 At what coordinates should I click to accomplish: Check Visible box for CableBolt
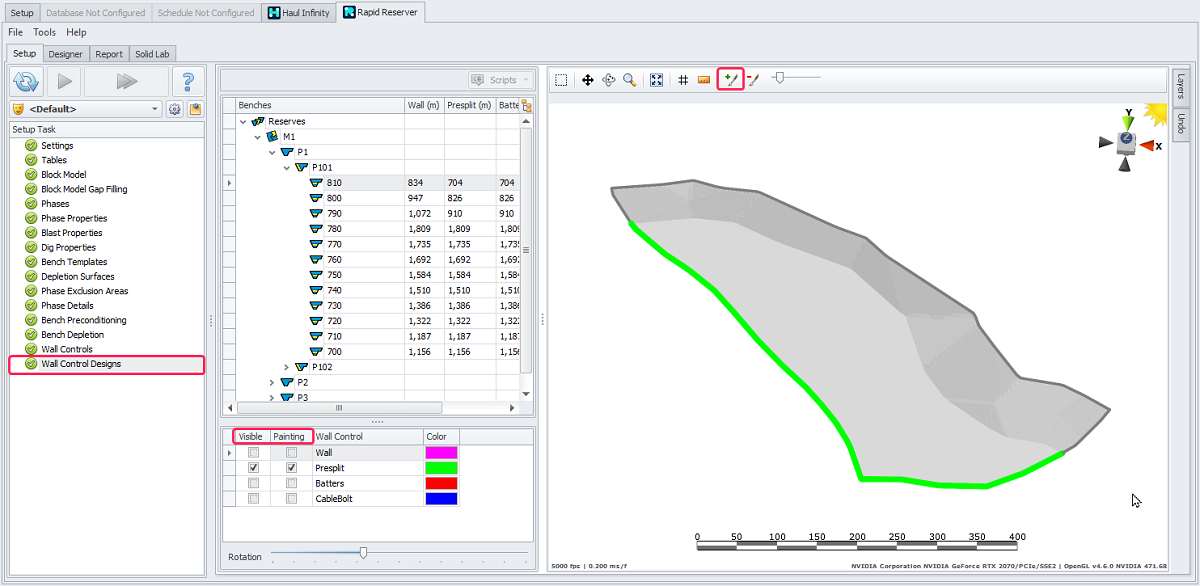(x=254, y=498)
